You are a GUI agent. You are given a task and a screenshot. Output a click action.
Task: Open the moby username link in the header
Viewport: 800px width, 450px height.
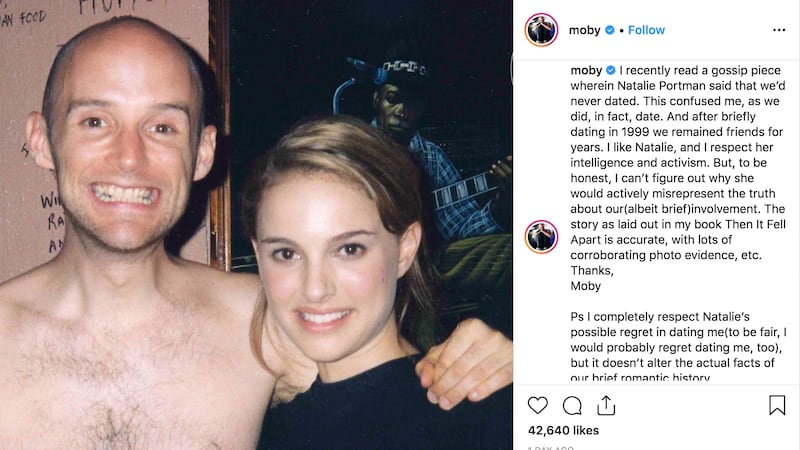click(x=584, y=30)
